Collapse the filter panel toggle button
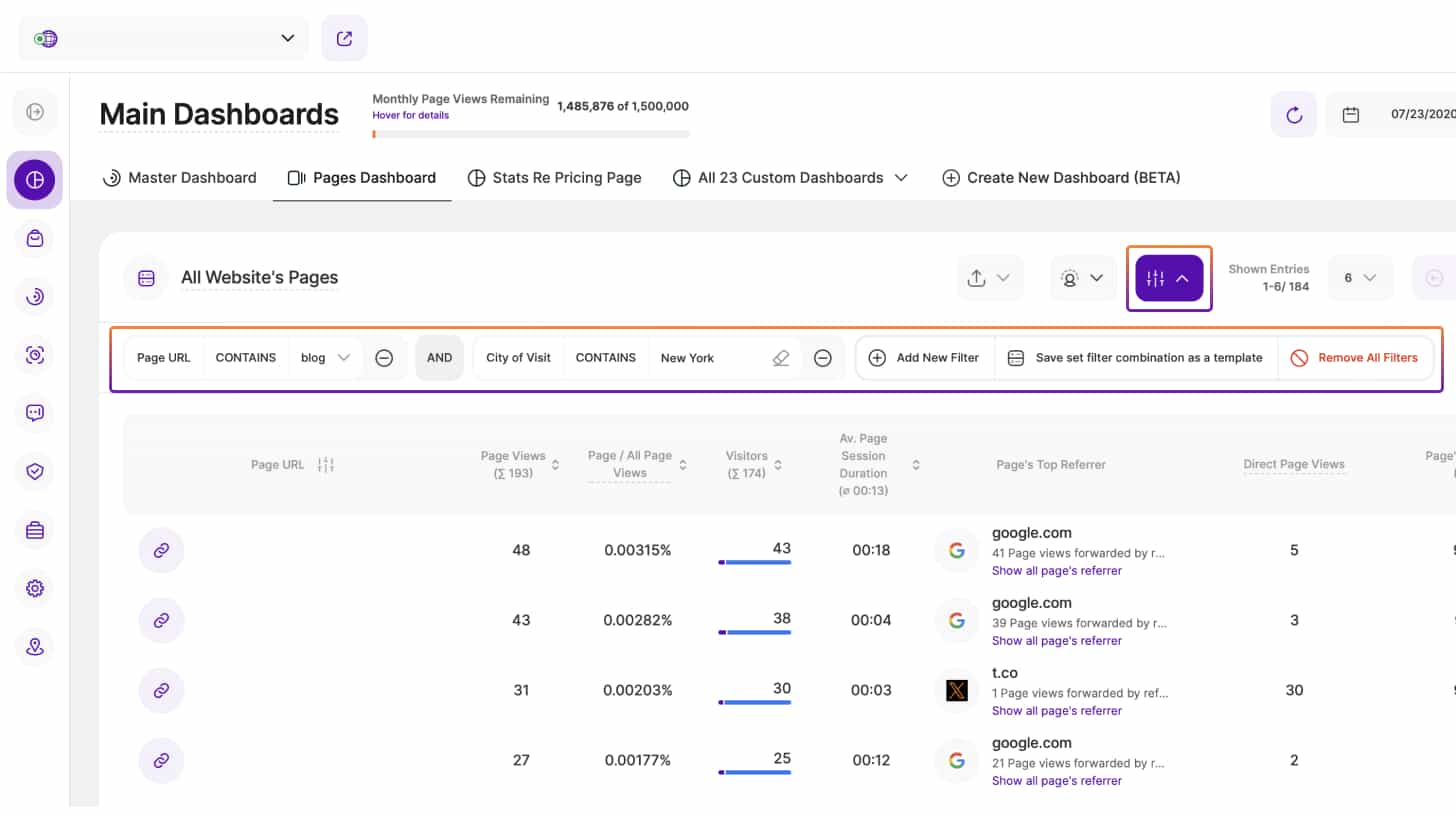1456x816 pixels. click(1169, 278)
